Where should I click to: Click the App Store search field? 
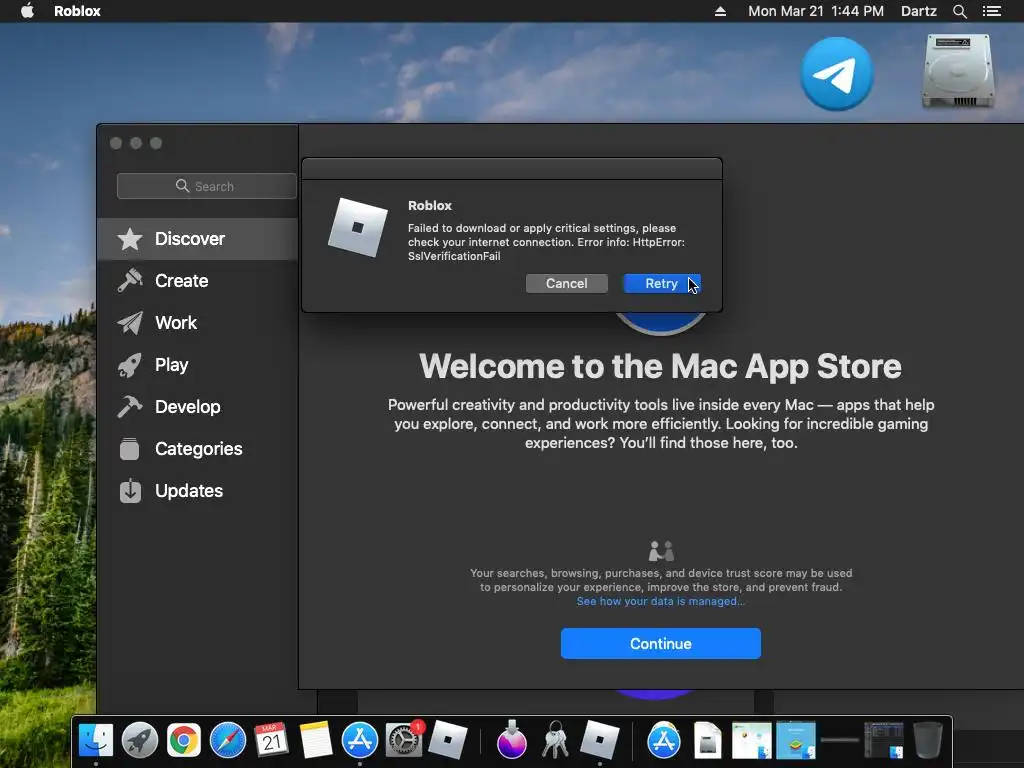point(206,186)
